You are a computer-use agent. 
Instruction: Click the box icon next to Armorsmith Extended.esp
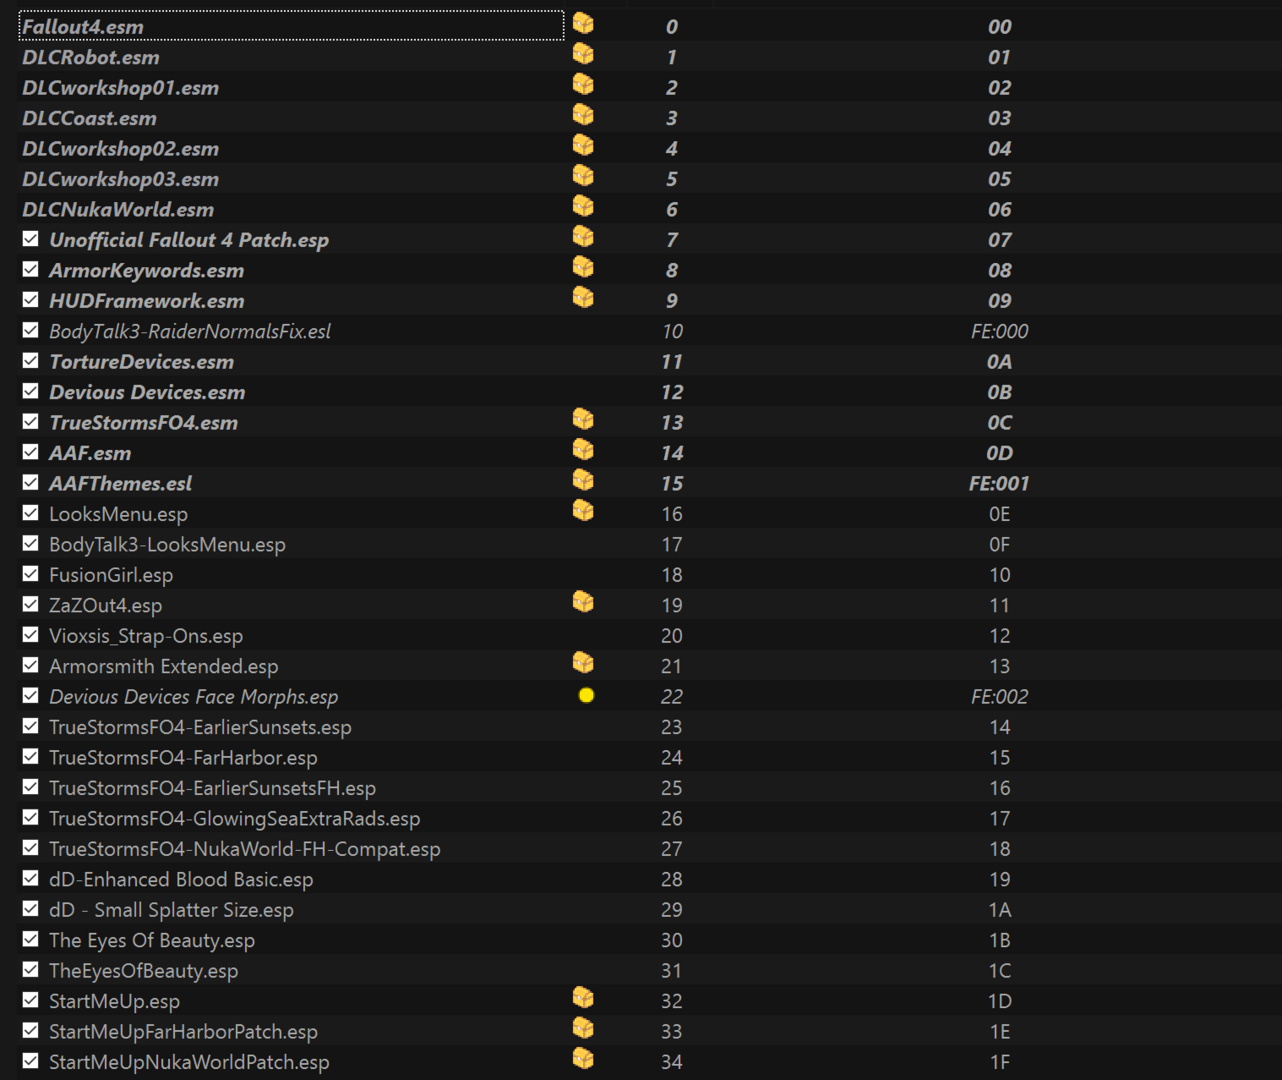(x=583, y=662)
